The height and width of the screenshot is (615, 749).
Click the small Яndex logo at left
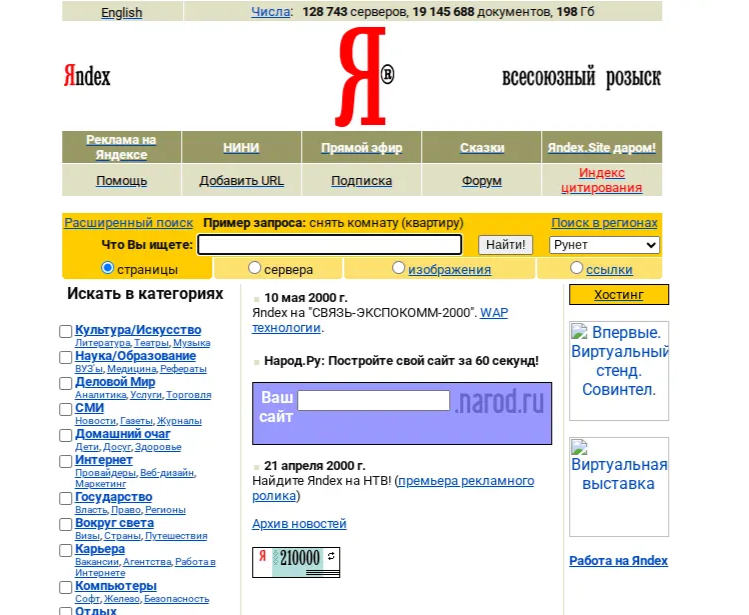click(87, 76)
